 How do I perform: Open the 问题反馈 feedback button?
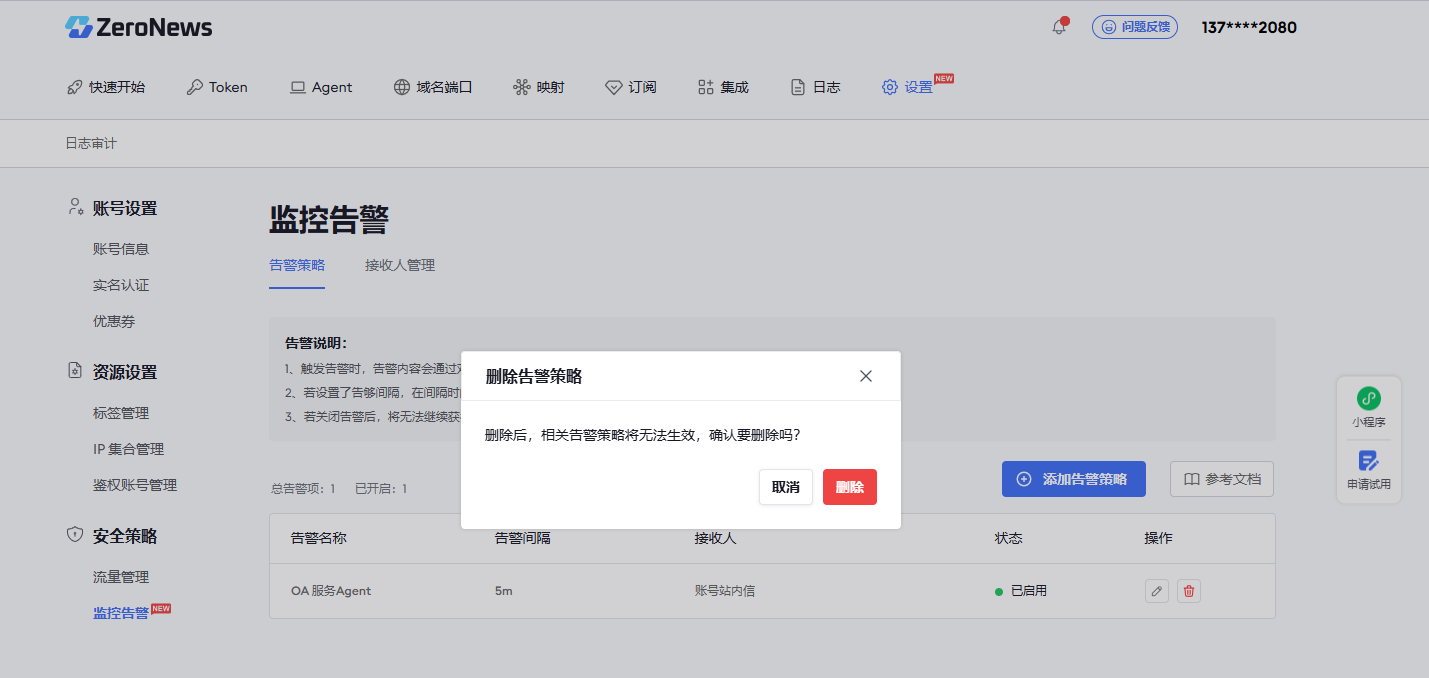pyautogui.click(x=1134, y=27)
